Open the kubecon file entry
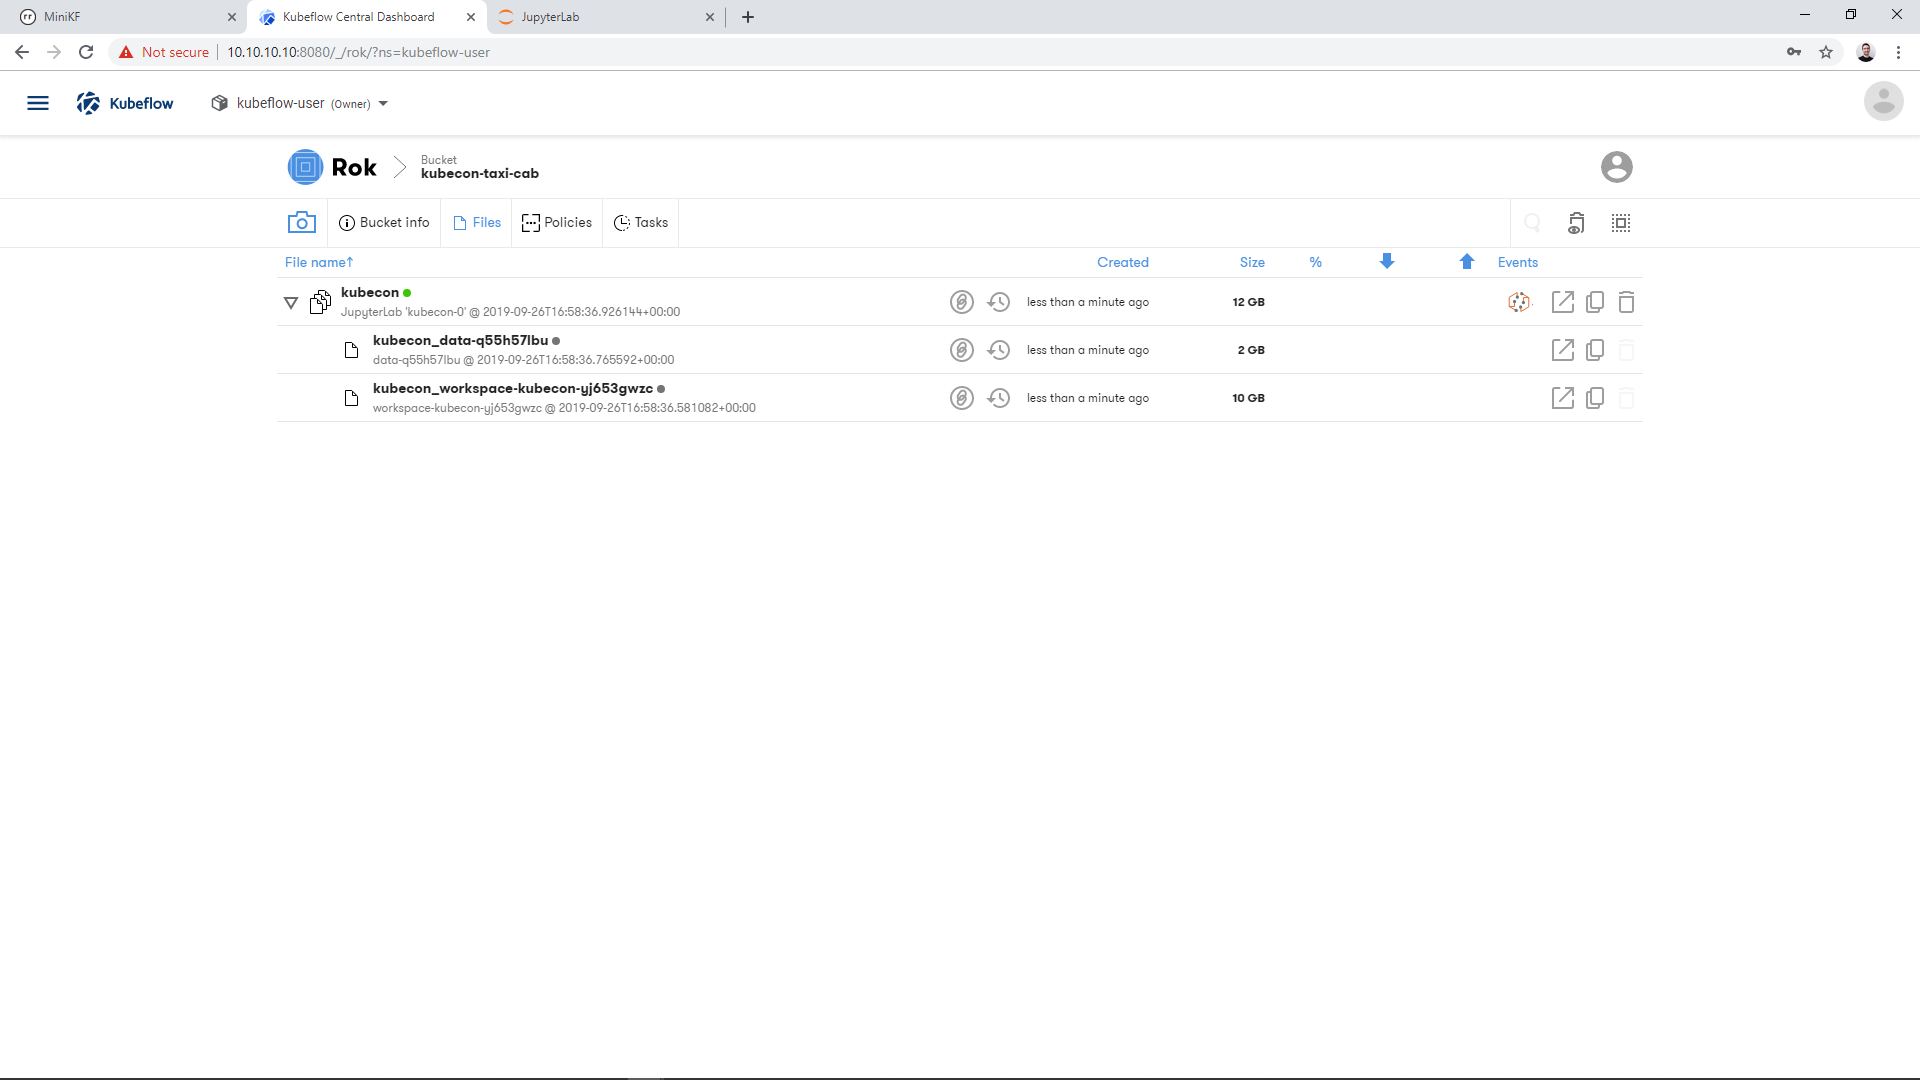Screen dimensions: 1920x1080 (x=369, y=292)
